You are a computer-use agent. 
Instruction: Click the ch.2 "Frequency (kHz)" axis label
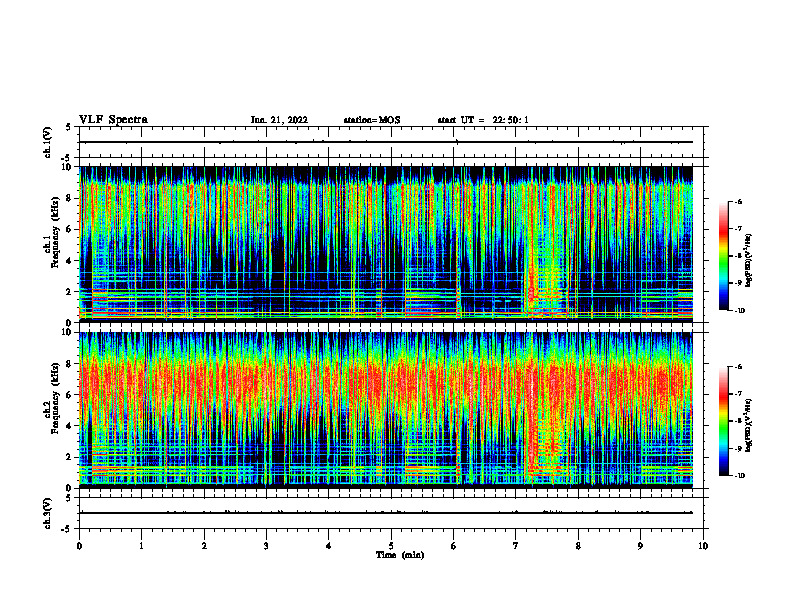56,398
